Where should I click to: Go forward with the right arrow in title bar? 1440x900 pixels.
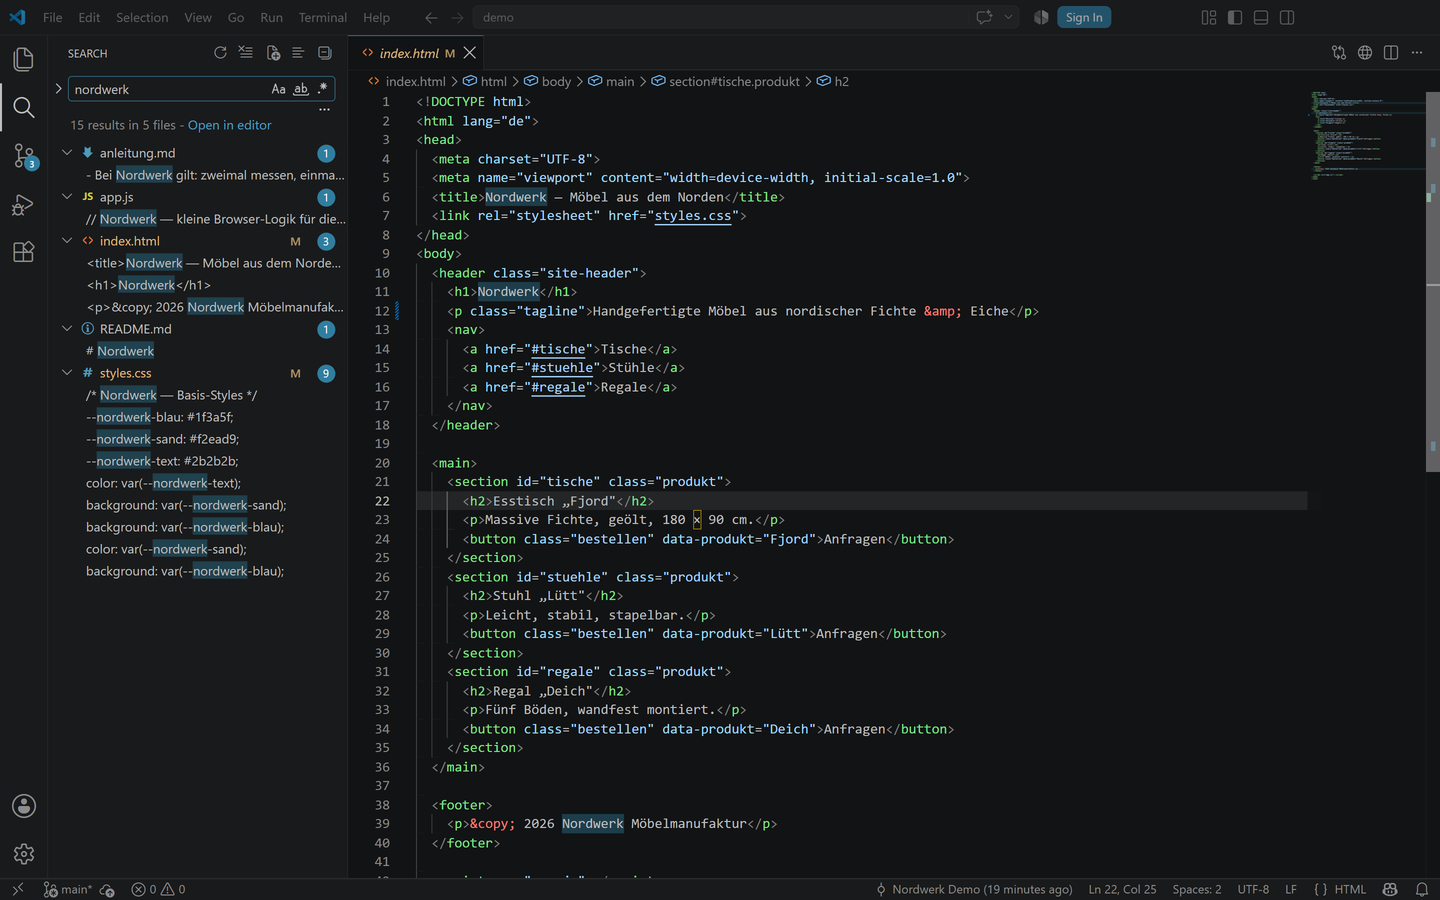coord(457,17)
